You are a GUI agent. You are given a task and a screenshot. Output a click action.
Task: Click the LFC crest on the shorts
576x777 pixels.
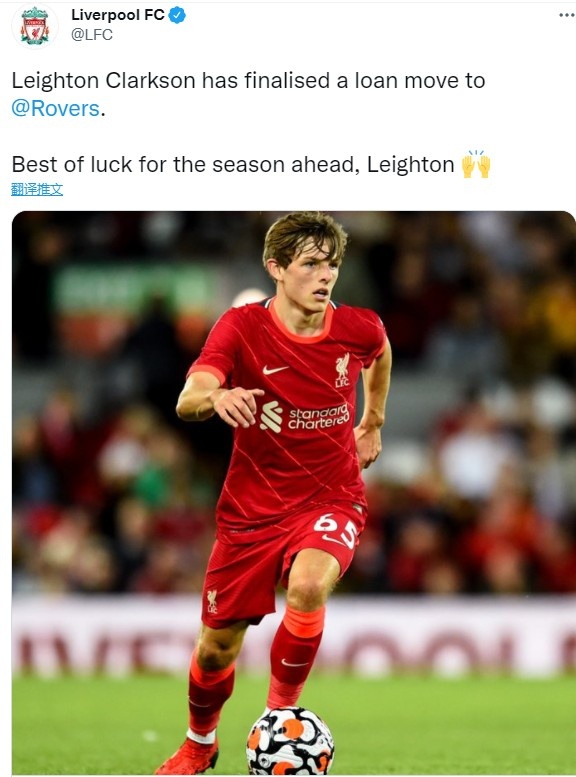coord(212,602)
